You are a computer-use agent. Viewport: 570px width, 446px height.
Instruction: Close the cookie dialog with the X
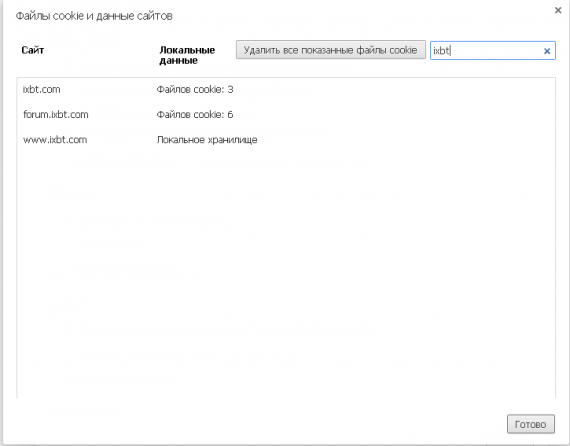(558, 11)
